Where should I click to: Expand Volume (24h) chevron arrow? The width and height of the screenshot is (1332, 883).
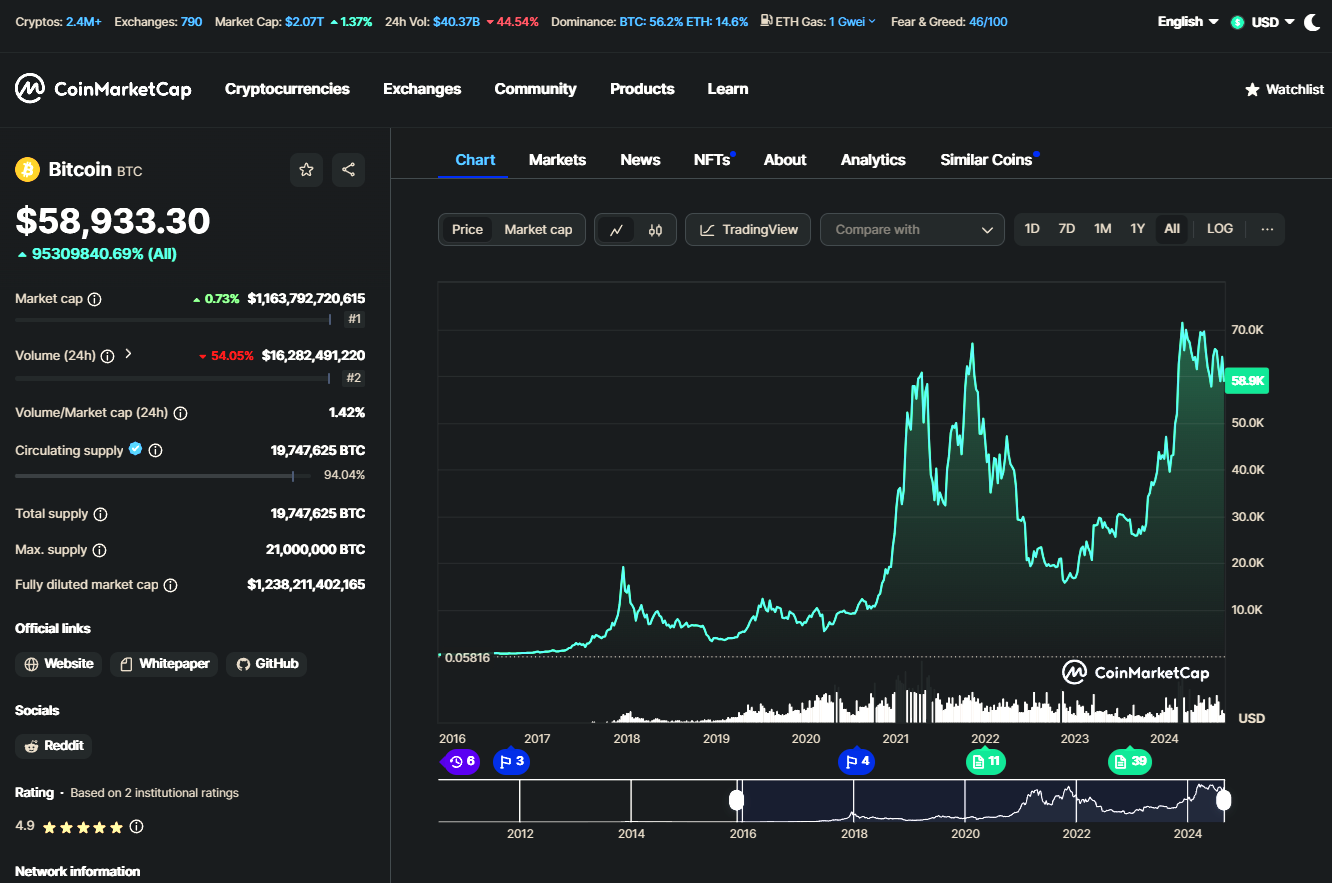coord(128,354)
